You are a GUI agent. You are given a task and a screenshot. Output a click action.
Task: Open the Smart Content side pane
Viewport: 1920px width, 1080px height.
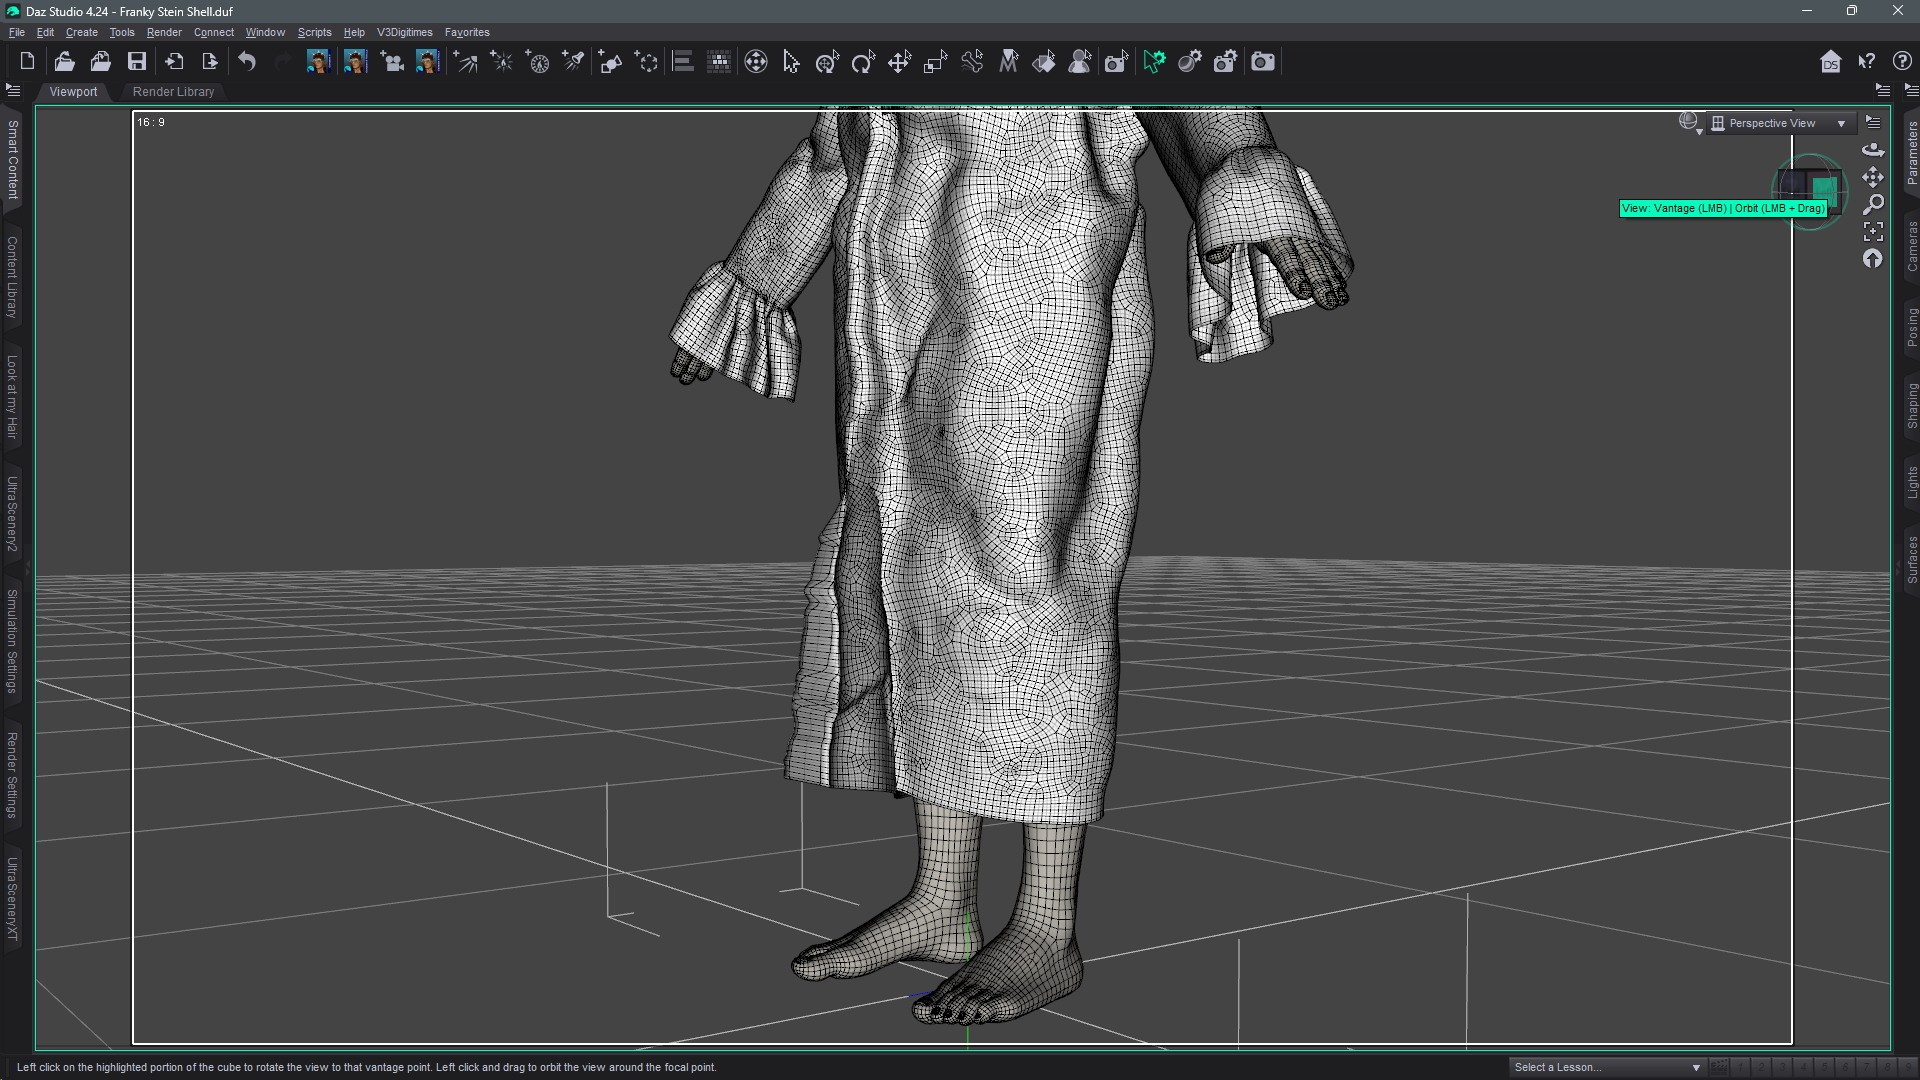click(12, 160)
